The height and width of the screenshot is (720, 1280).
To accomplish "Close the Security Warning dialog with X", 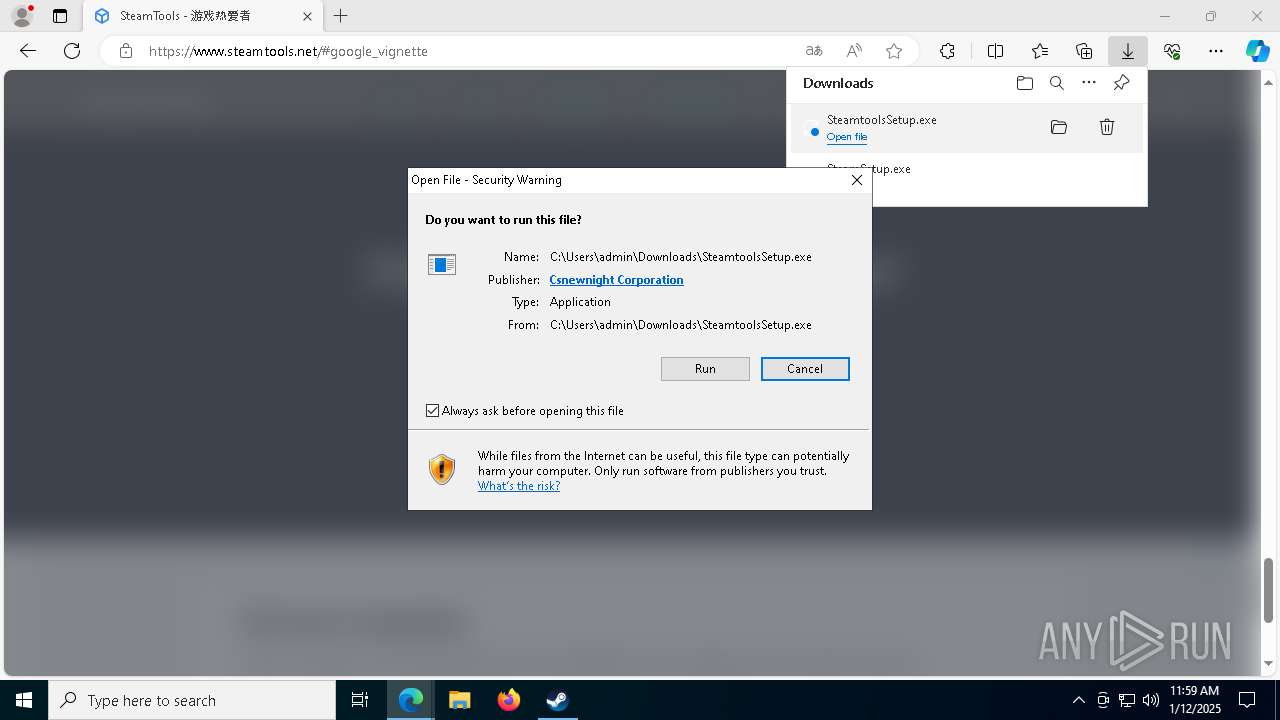I will point(856,180).
